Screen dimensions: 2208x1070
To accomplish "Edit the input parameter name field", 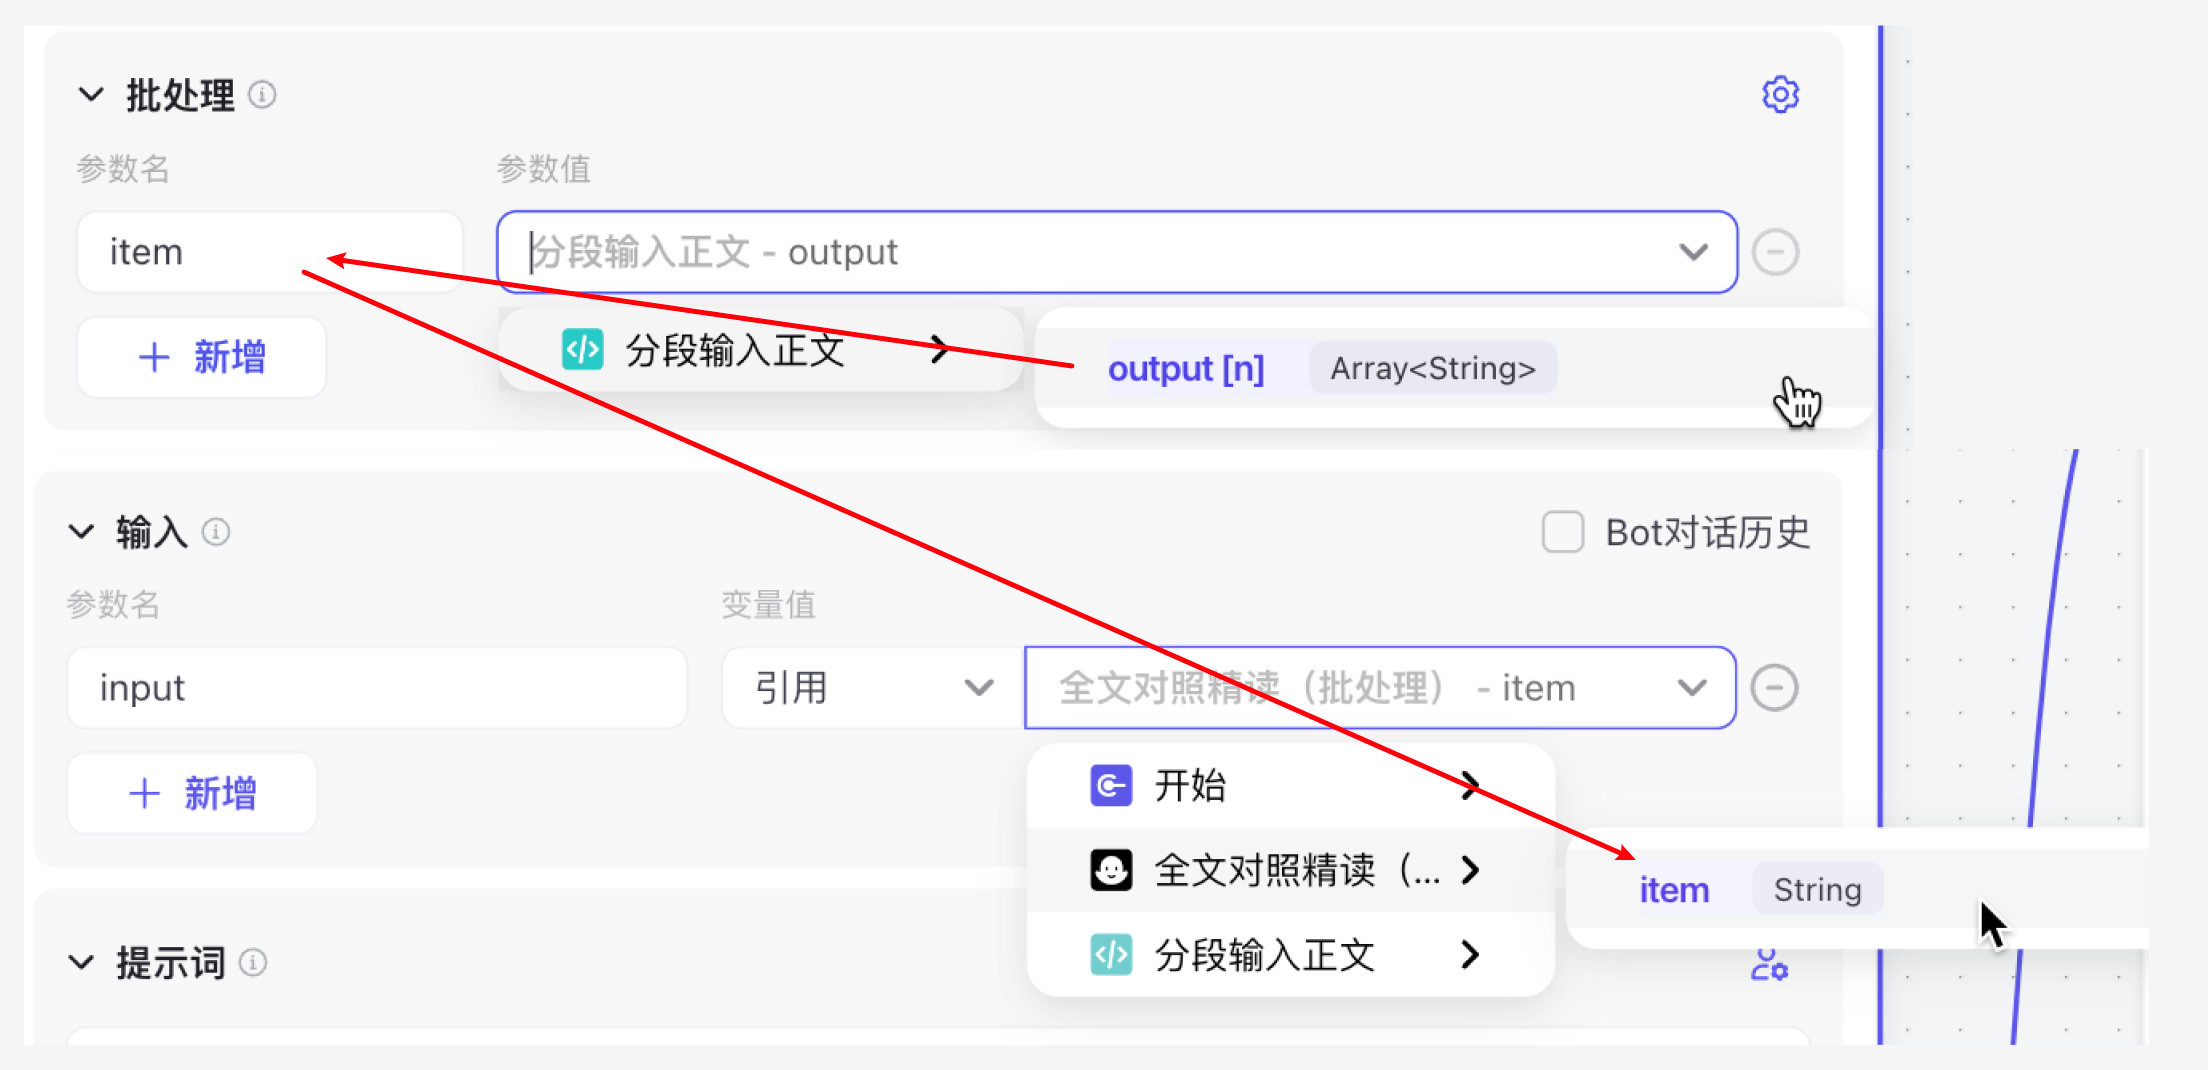I will 377,688.
